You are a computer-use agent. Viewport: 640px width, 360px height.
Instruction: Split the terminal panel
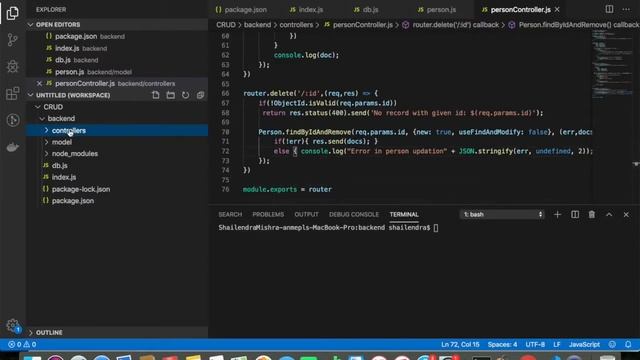575,214
